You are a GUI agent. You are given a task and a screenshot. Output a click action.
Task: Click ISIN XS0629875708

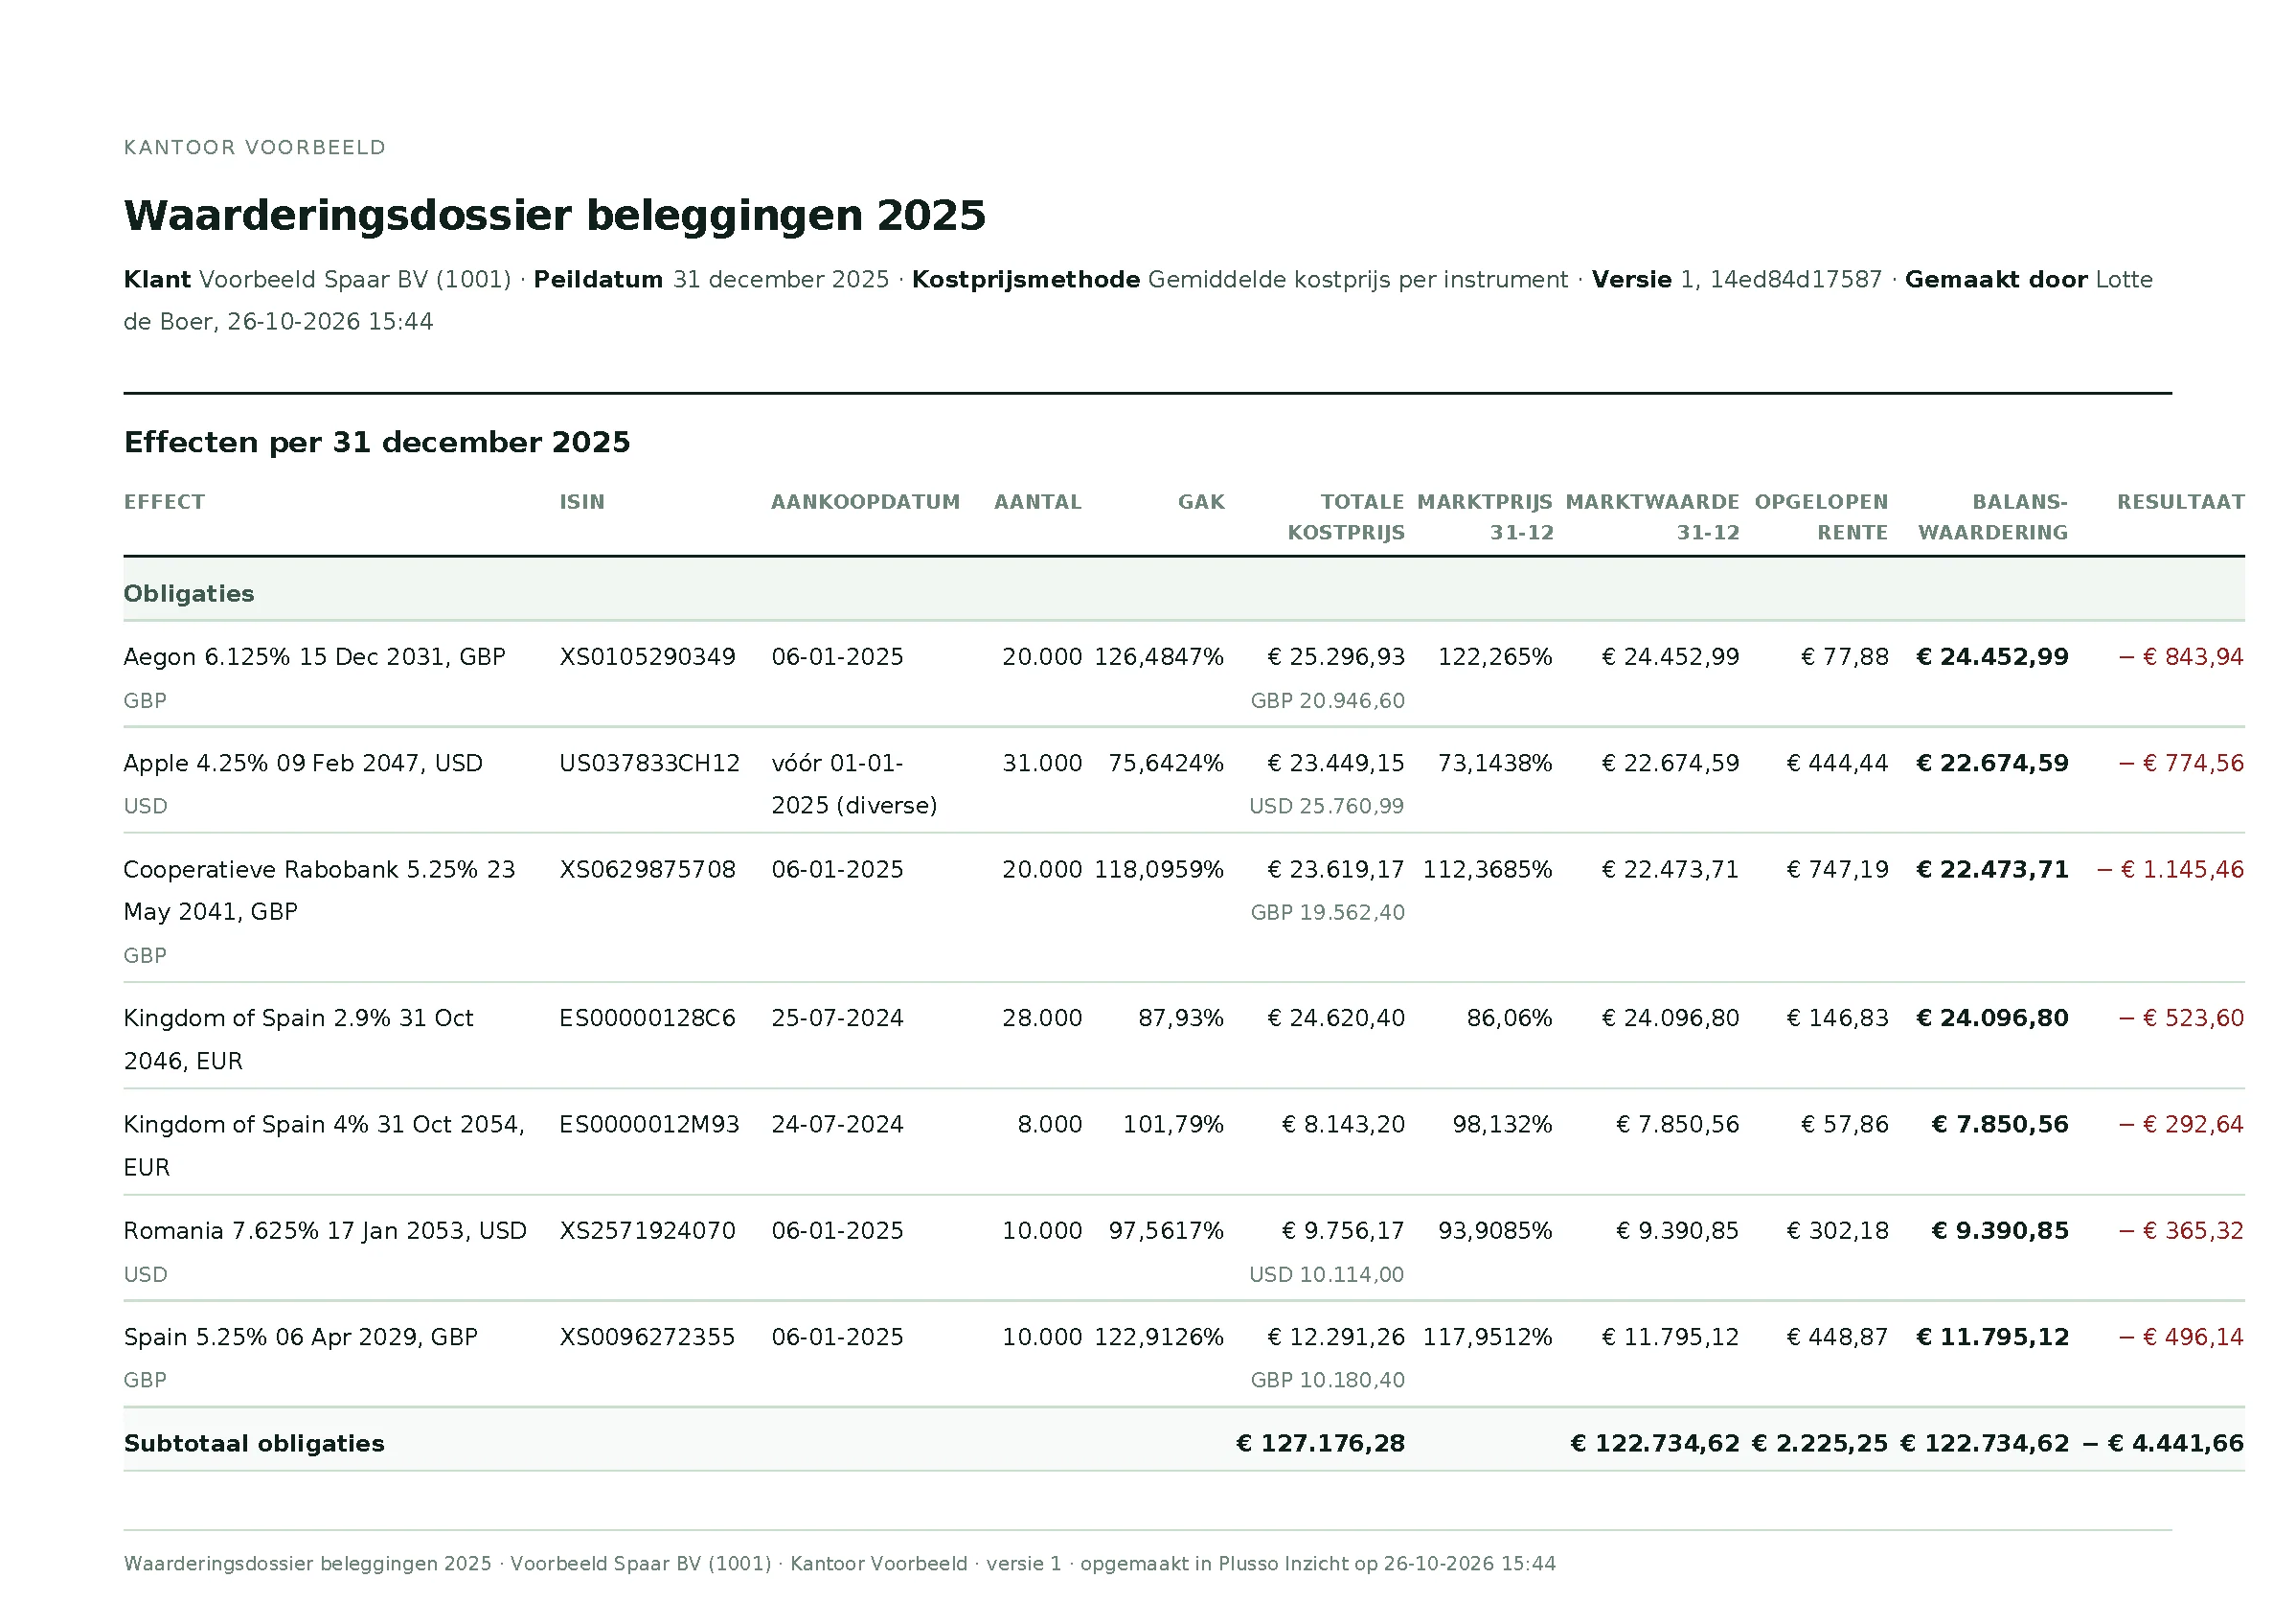(647, 869)
